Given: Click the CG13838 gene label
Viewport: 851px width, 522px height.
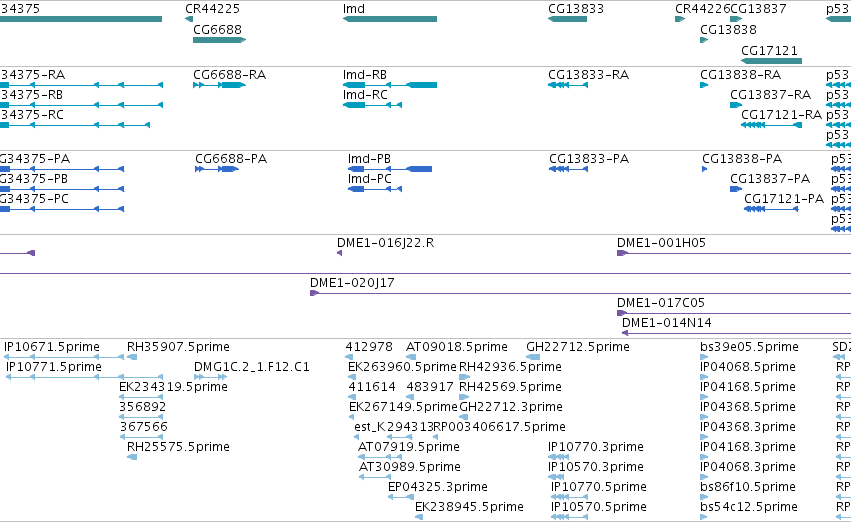Looking at the screenshot, I should tap(728, 29).
